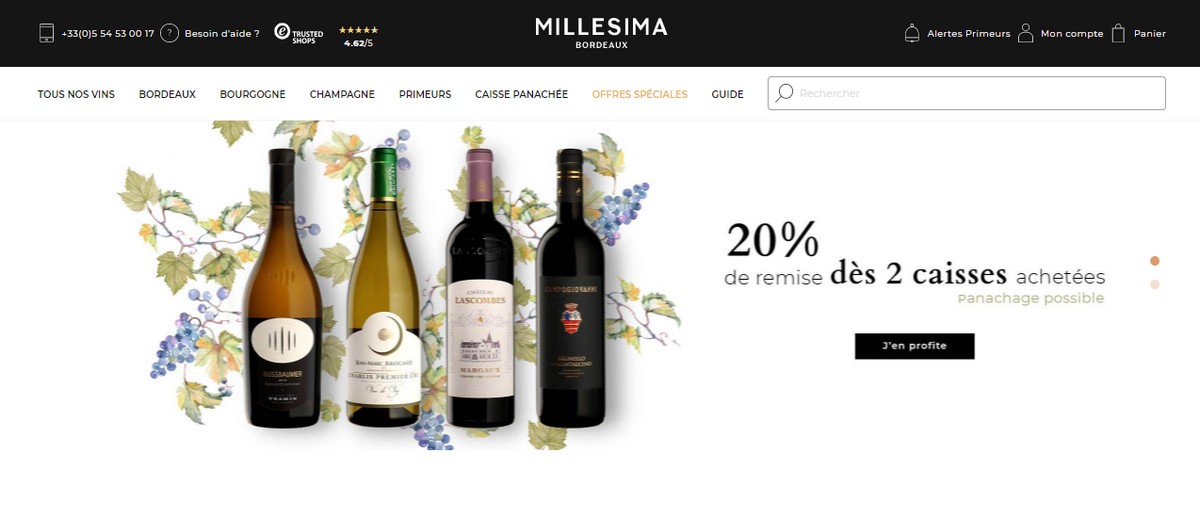Click the phone icon beside the number
The height and width of the screenshot is (518, 1200).
pos(46,33)
